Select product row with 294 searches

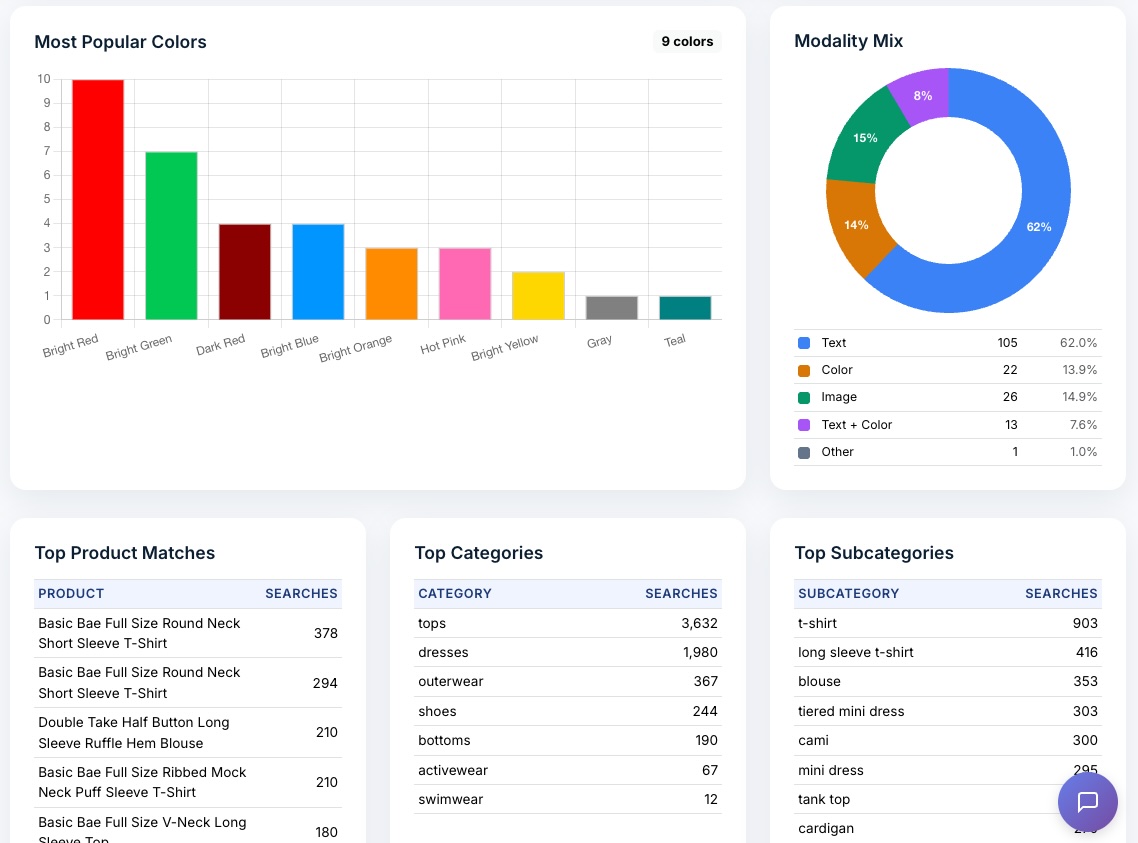click(188, 683)
